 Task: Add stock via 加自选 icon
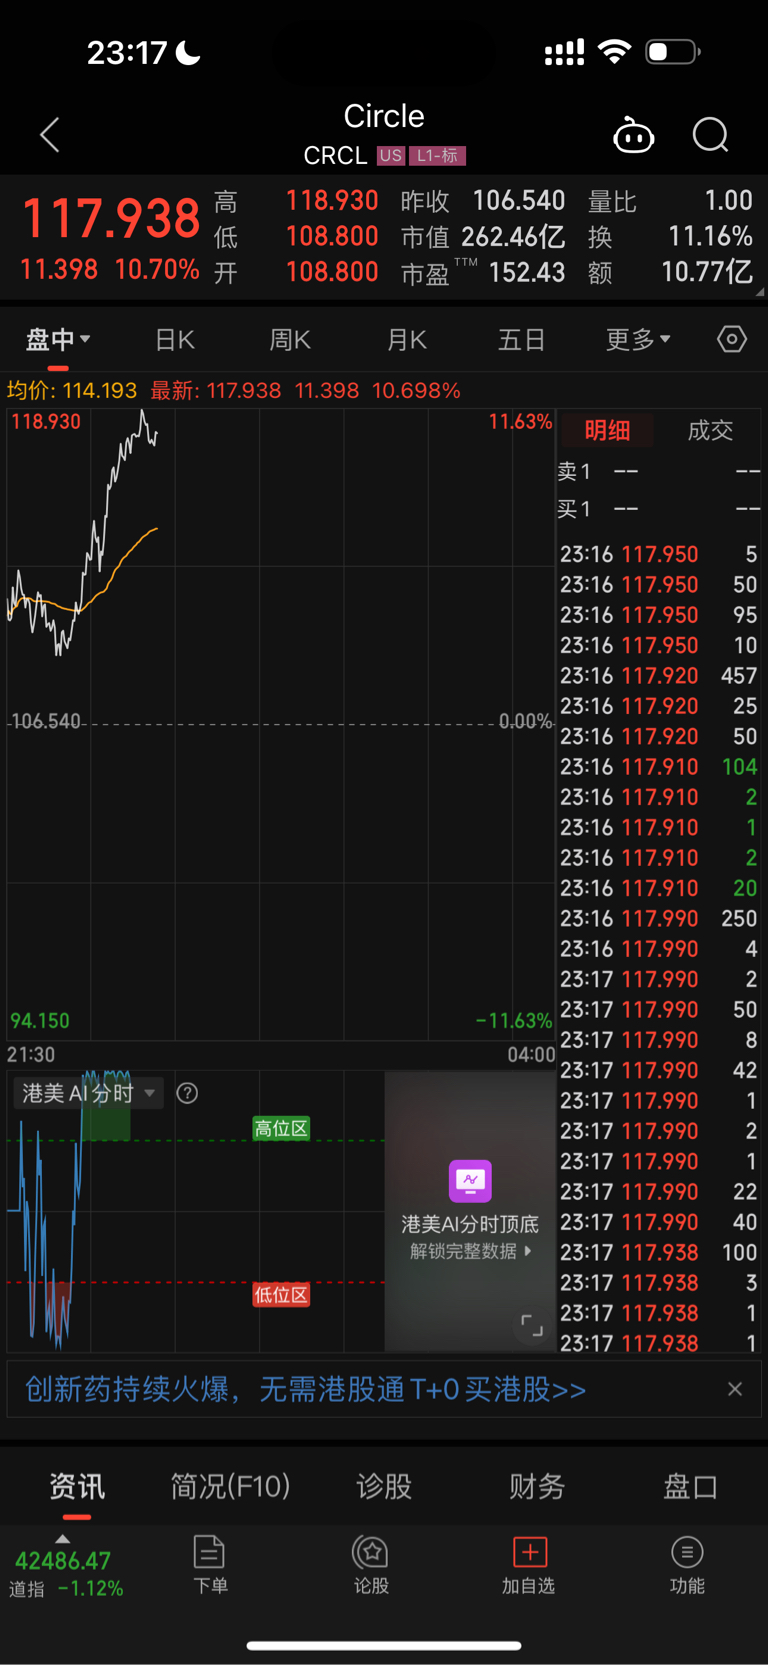coord(528,1565)
